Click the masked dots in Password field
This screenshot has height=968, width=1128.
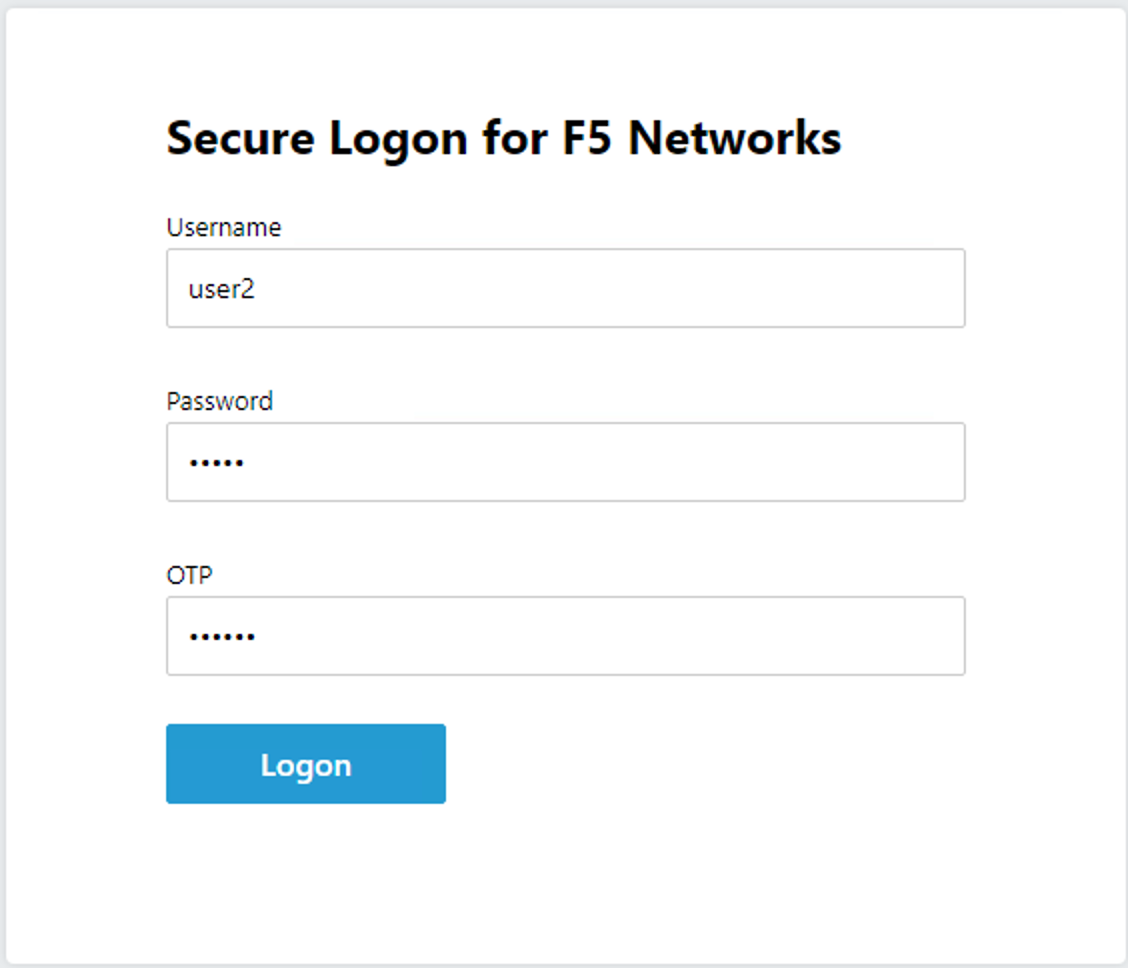pyautogui.click(x=217, y=462)
